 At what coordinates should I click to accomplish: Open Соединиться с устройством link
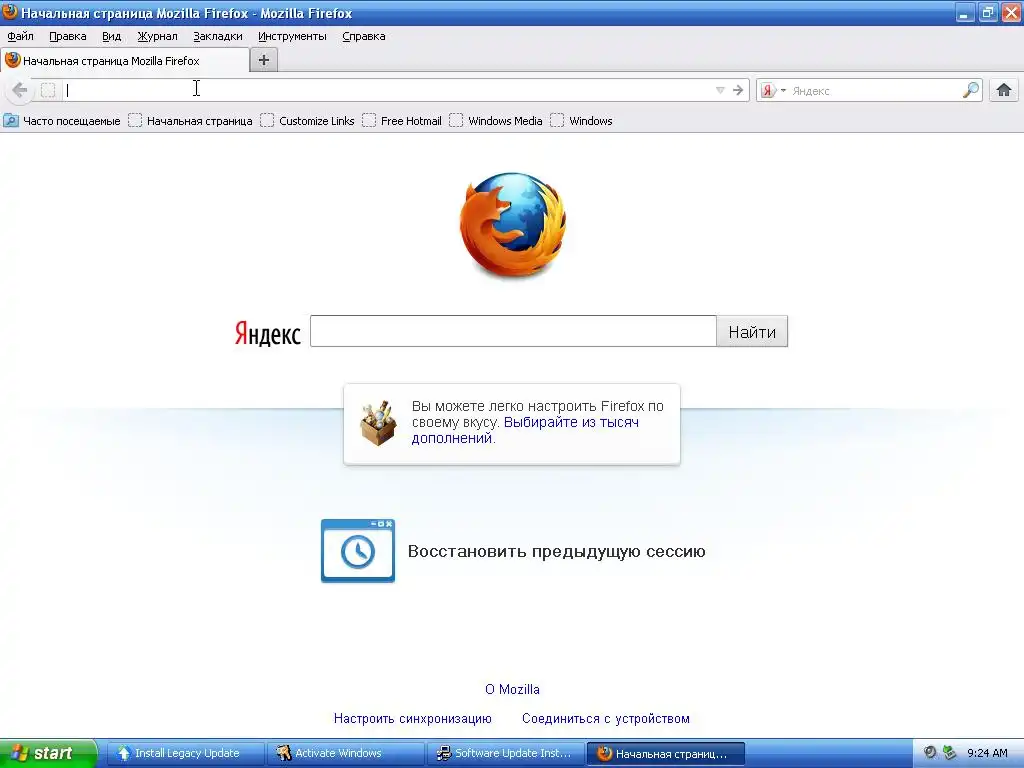click(605, 718)
